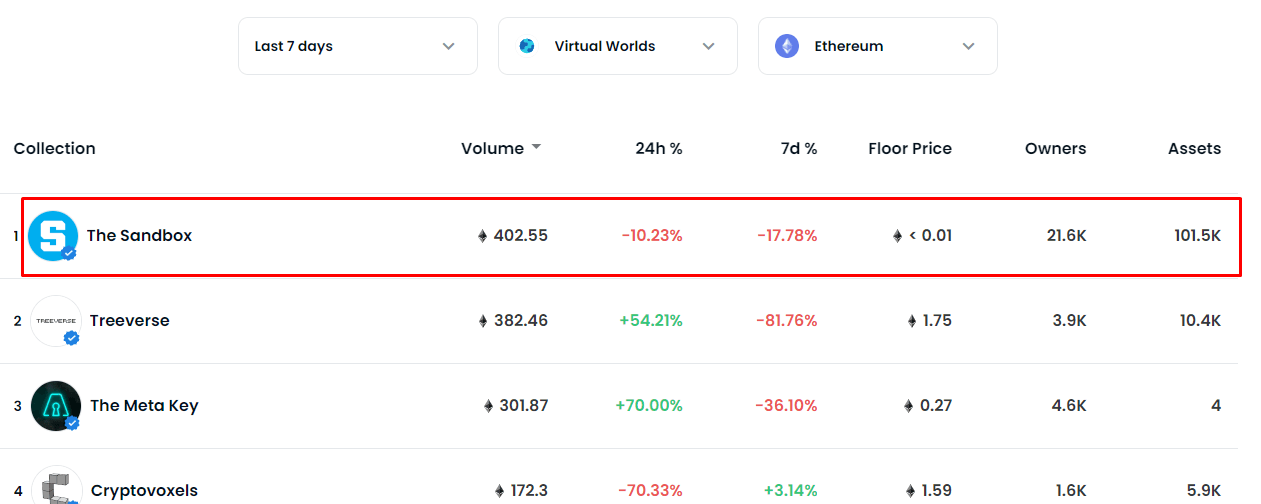Click The Meta Key assets count 4
The height and width of the screenshot is (504, 1261).
click(1216, 406)
